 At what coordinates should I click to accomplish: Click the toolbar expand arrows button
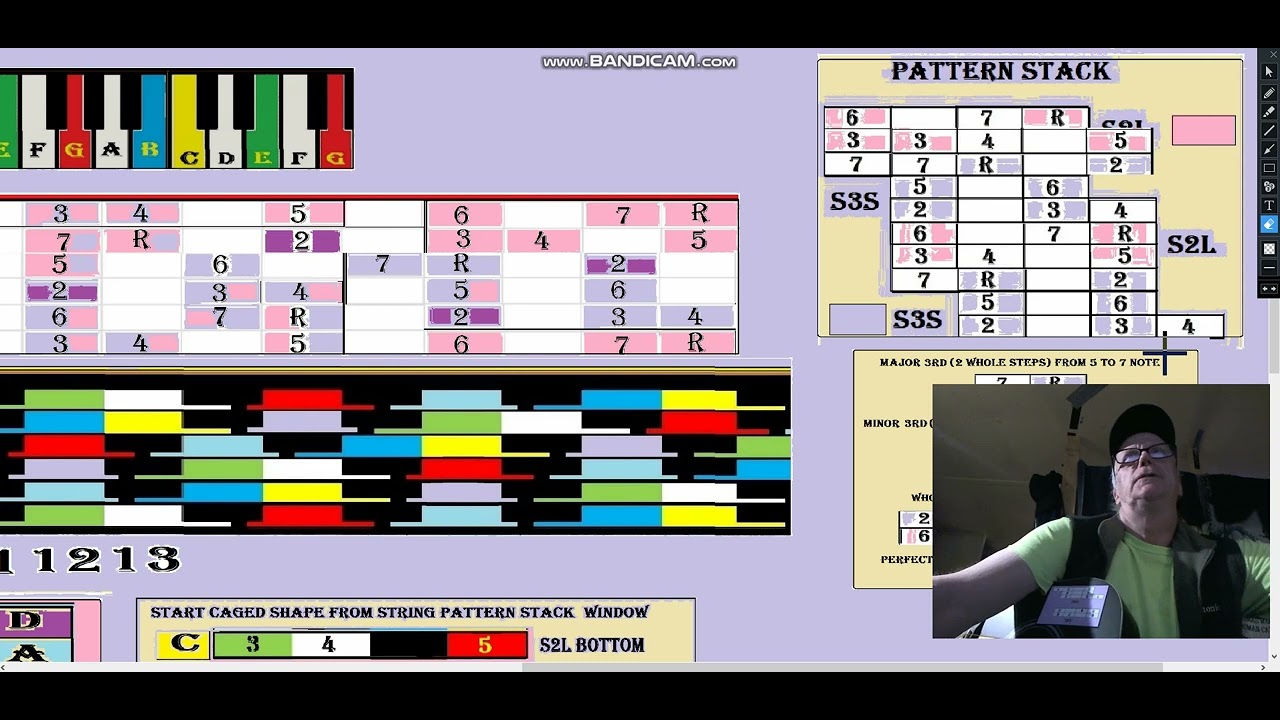pos(1269,289)
